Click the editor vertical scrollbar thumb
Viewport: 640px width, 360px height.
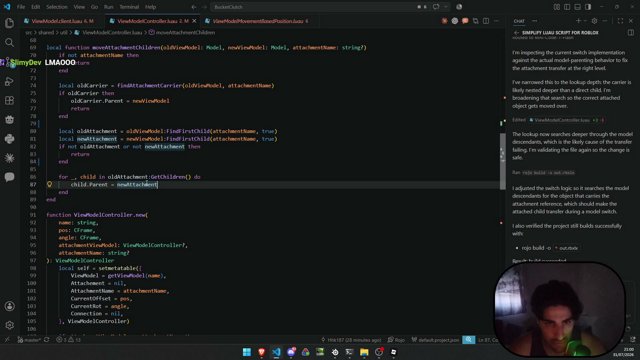(502, 161)
